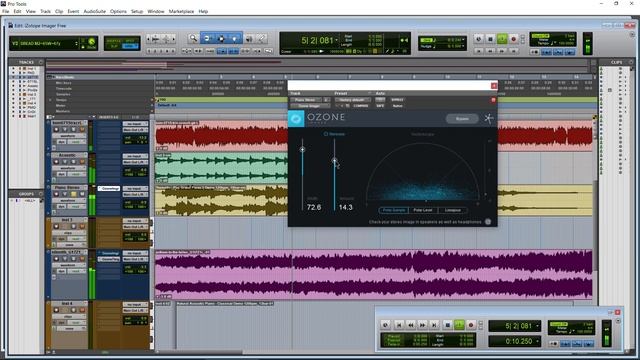Record-enable the Piano Stereo track
The width and height of the screenshot is (640, 360).
[56, 194]
